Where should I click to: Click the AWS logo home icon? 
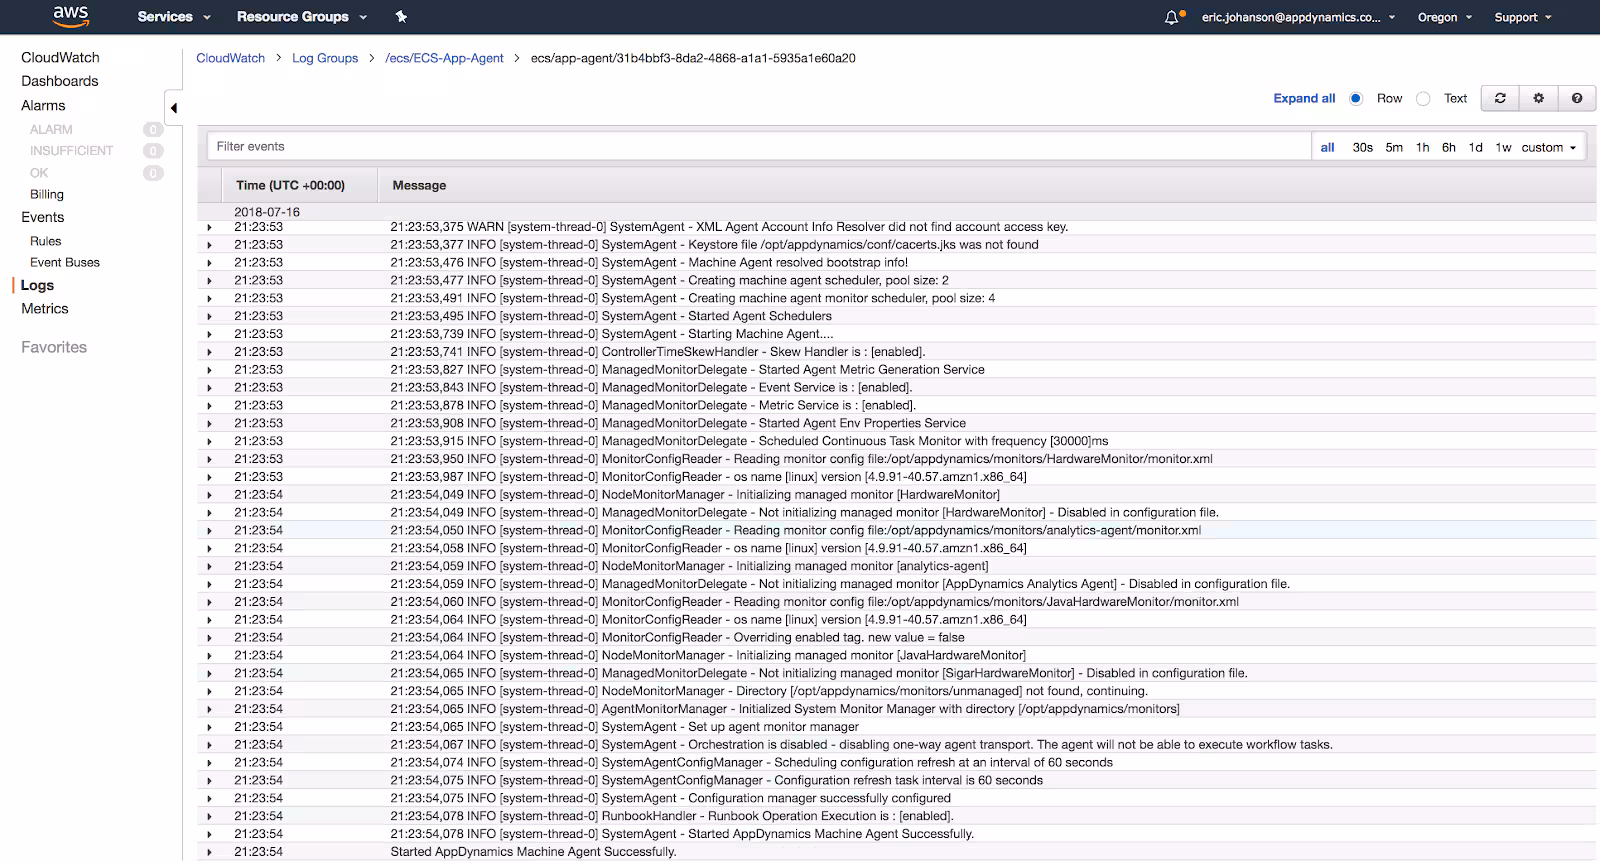point(71,16)
